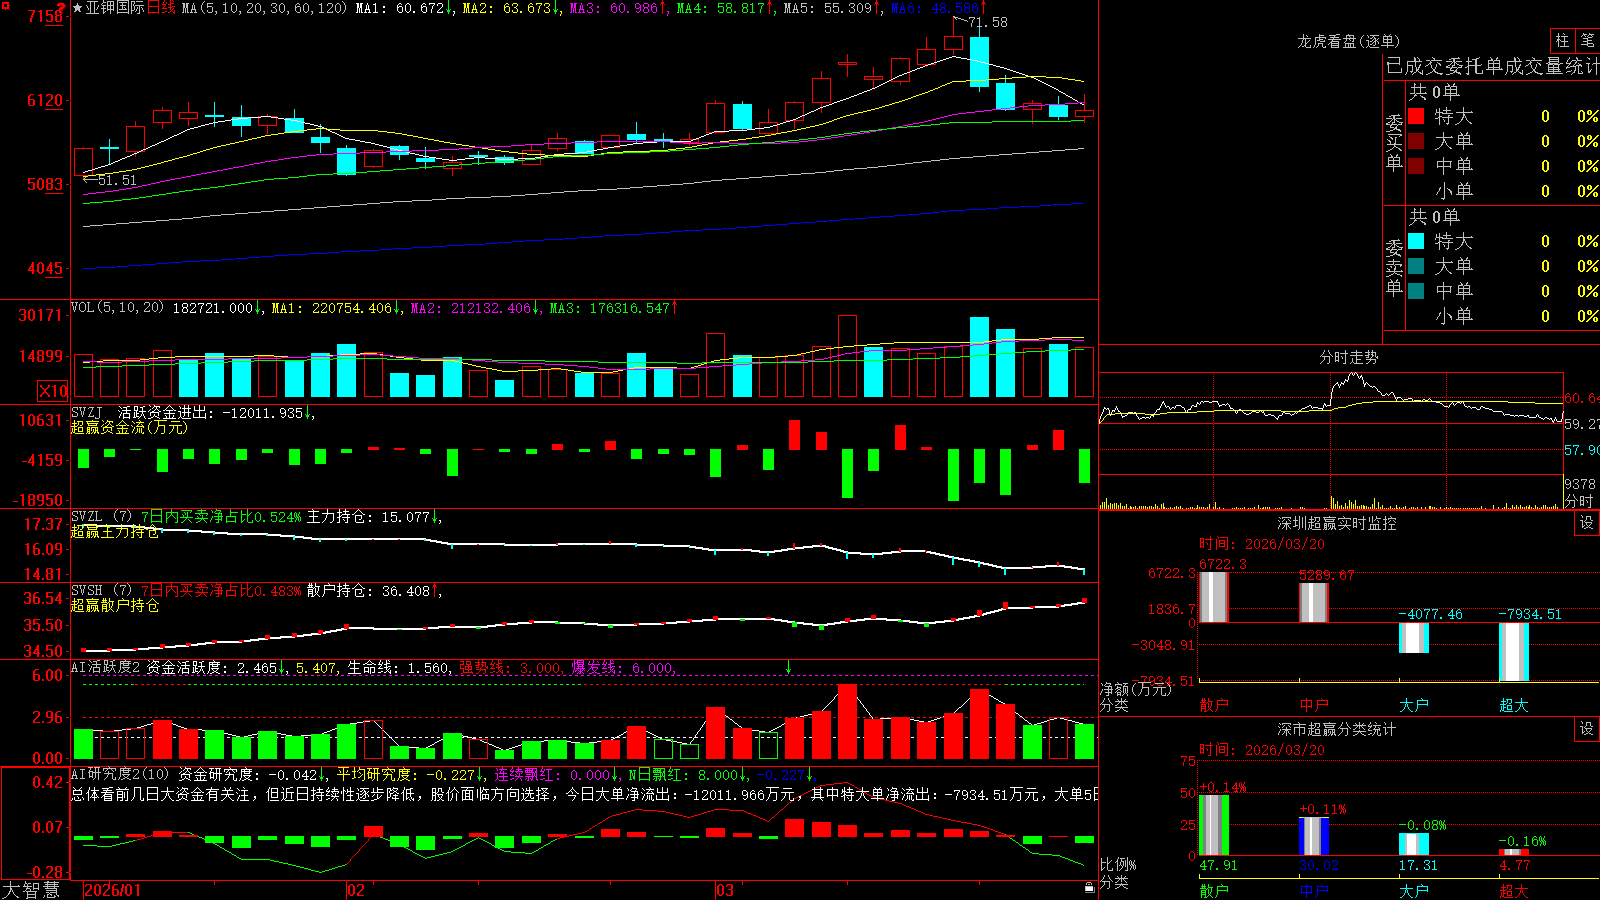
Task: Click the 委买单 vertical label
Action: (1394, 142)
